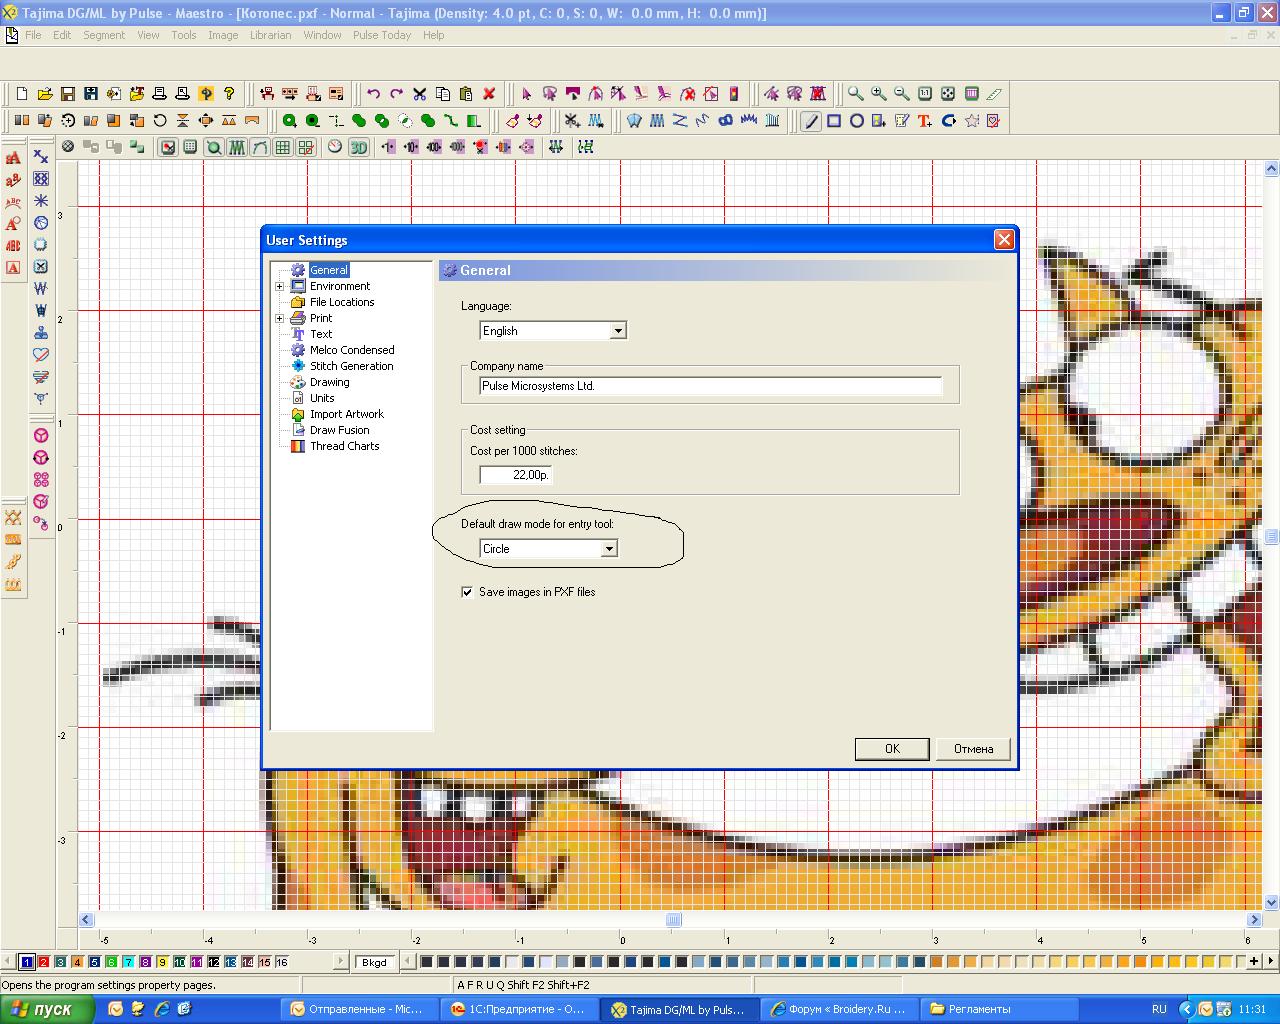Click the horizontal scrollbar thumb
Viewport: 1280px width, 1024px height.
tap(673, 920)
